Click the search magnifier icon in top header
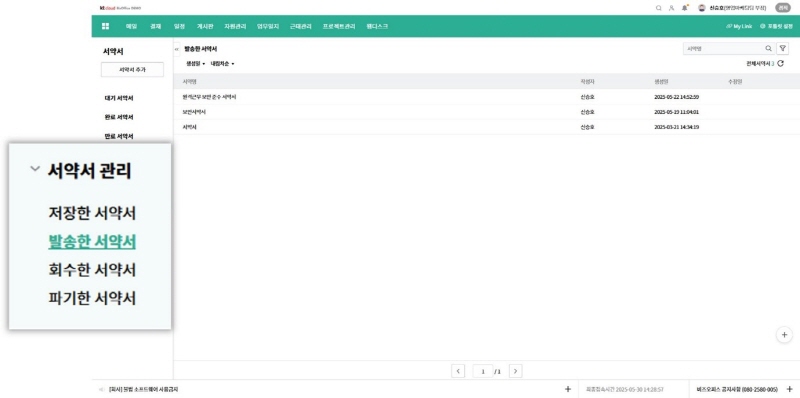Viewport: 800px width, 398px height. click(659, 8)
